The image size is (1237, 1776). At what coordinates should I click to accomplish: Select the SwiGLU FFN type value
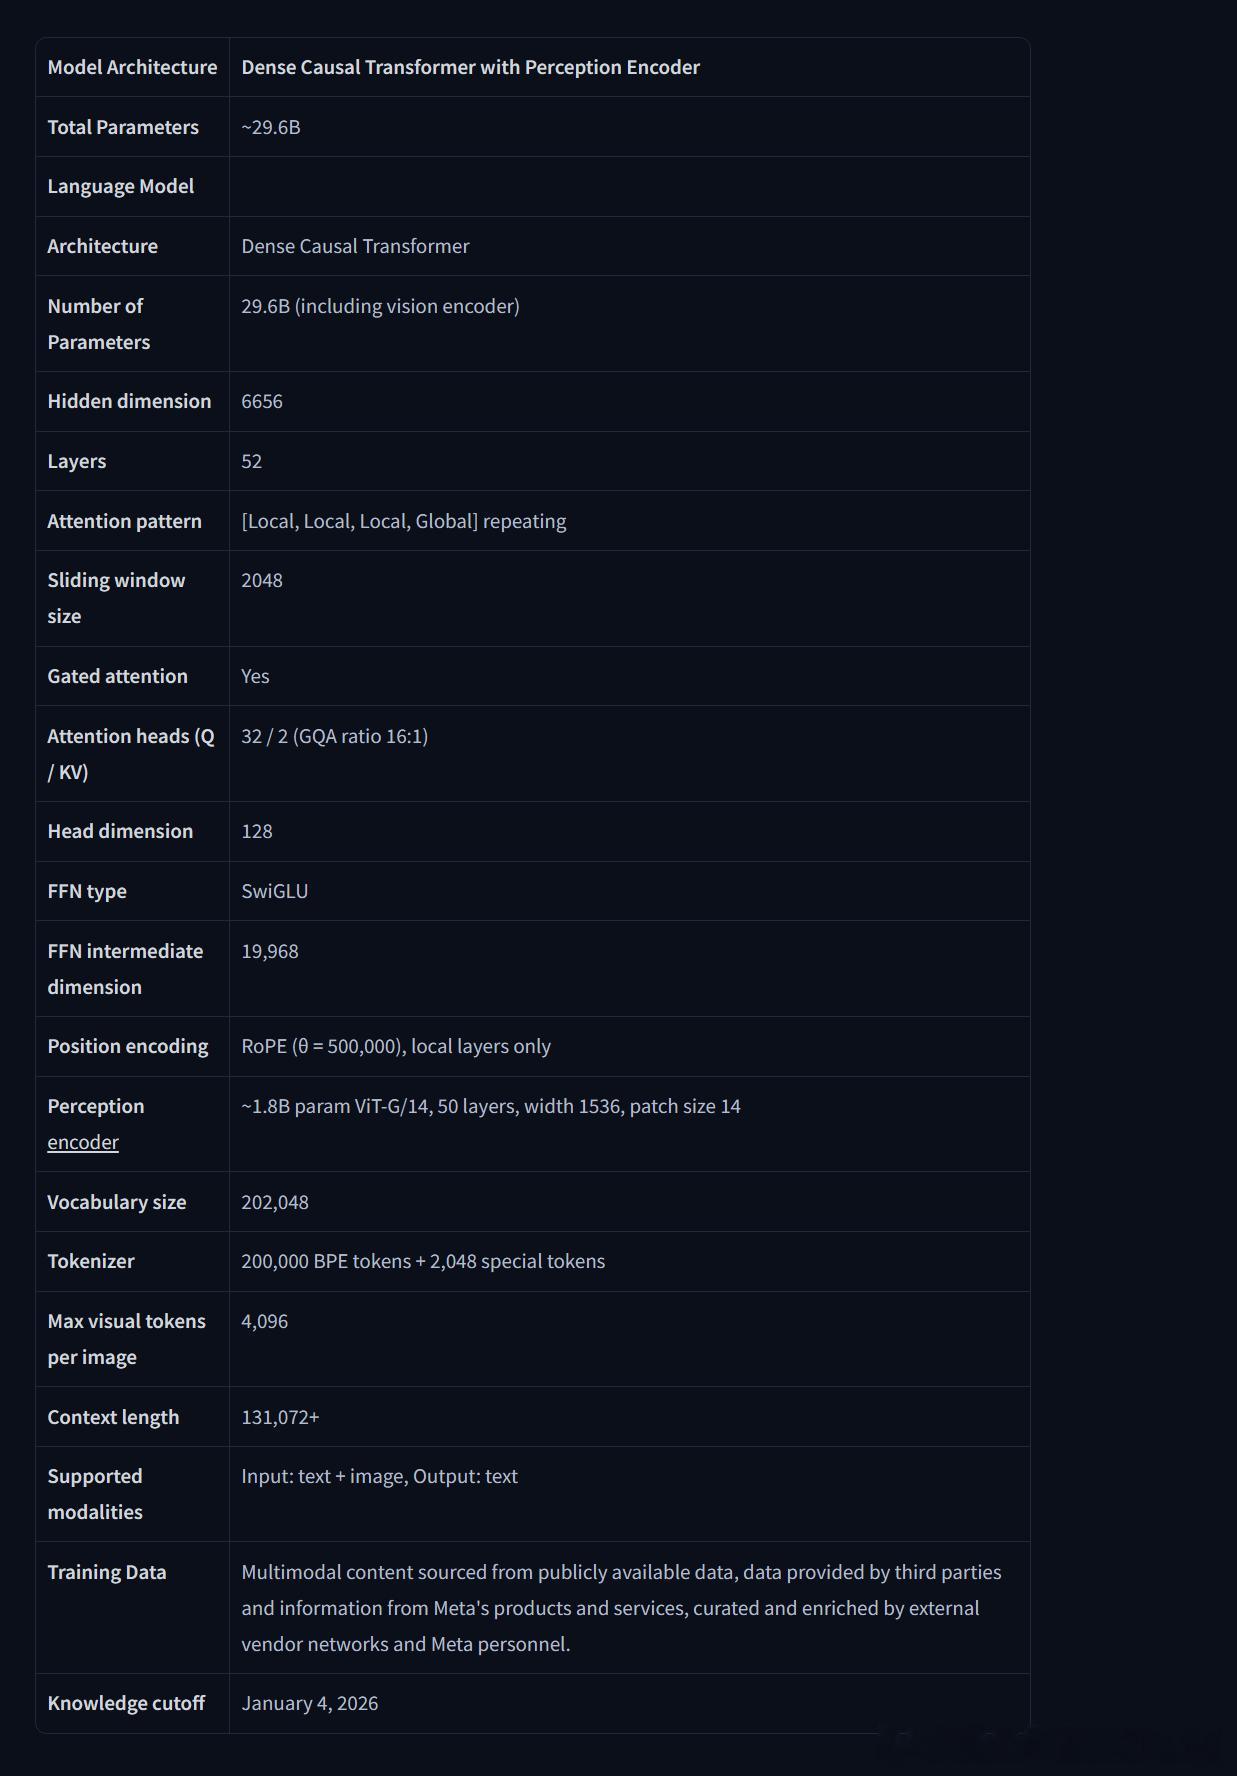coord(275,891)
